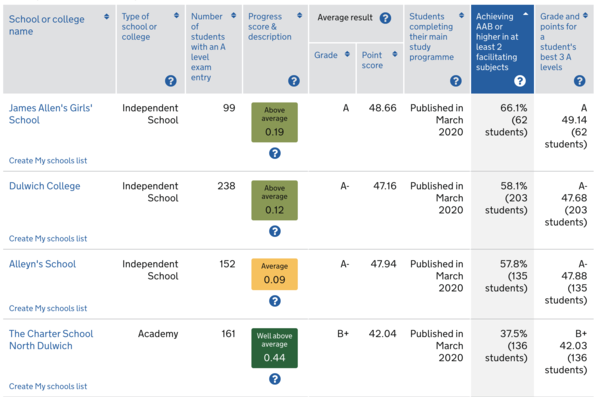Image resolution: width=600 pixels, height=397 pixels.
Task: Create My schools list under The Charter School
Action: 48,386
